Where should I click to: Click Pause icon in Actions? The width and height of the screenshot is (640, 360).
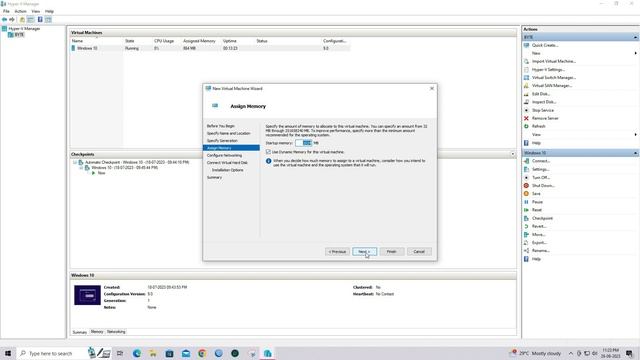tap(527, 202)
